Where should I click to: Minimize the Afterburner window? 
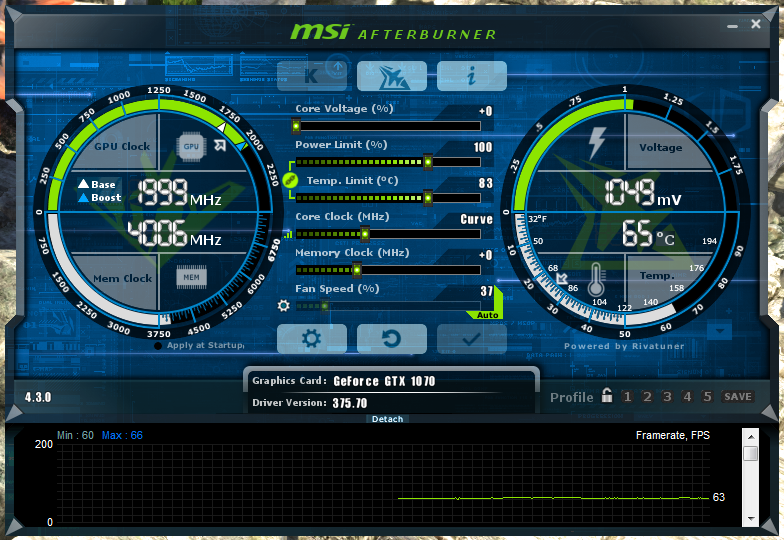pyautogui.click(x=732, y=26)
